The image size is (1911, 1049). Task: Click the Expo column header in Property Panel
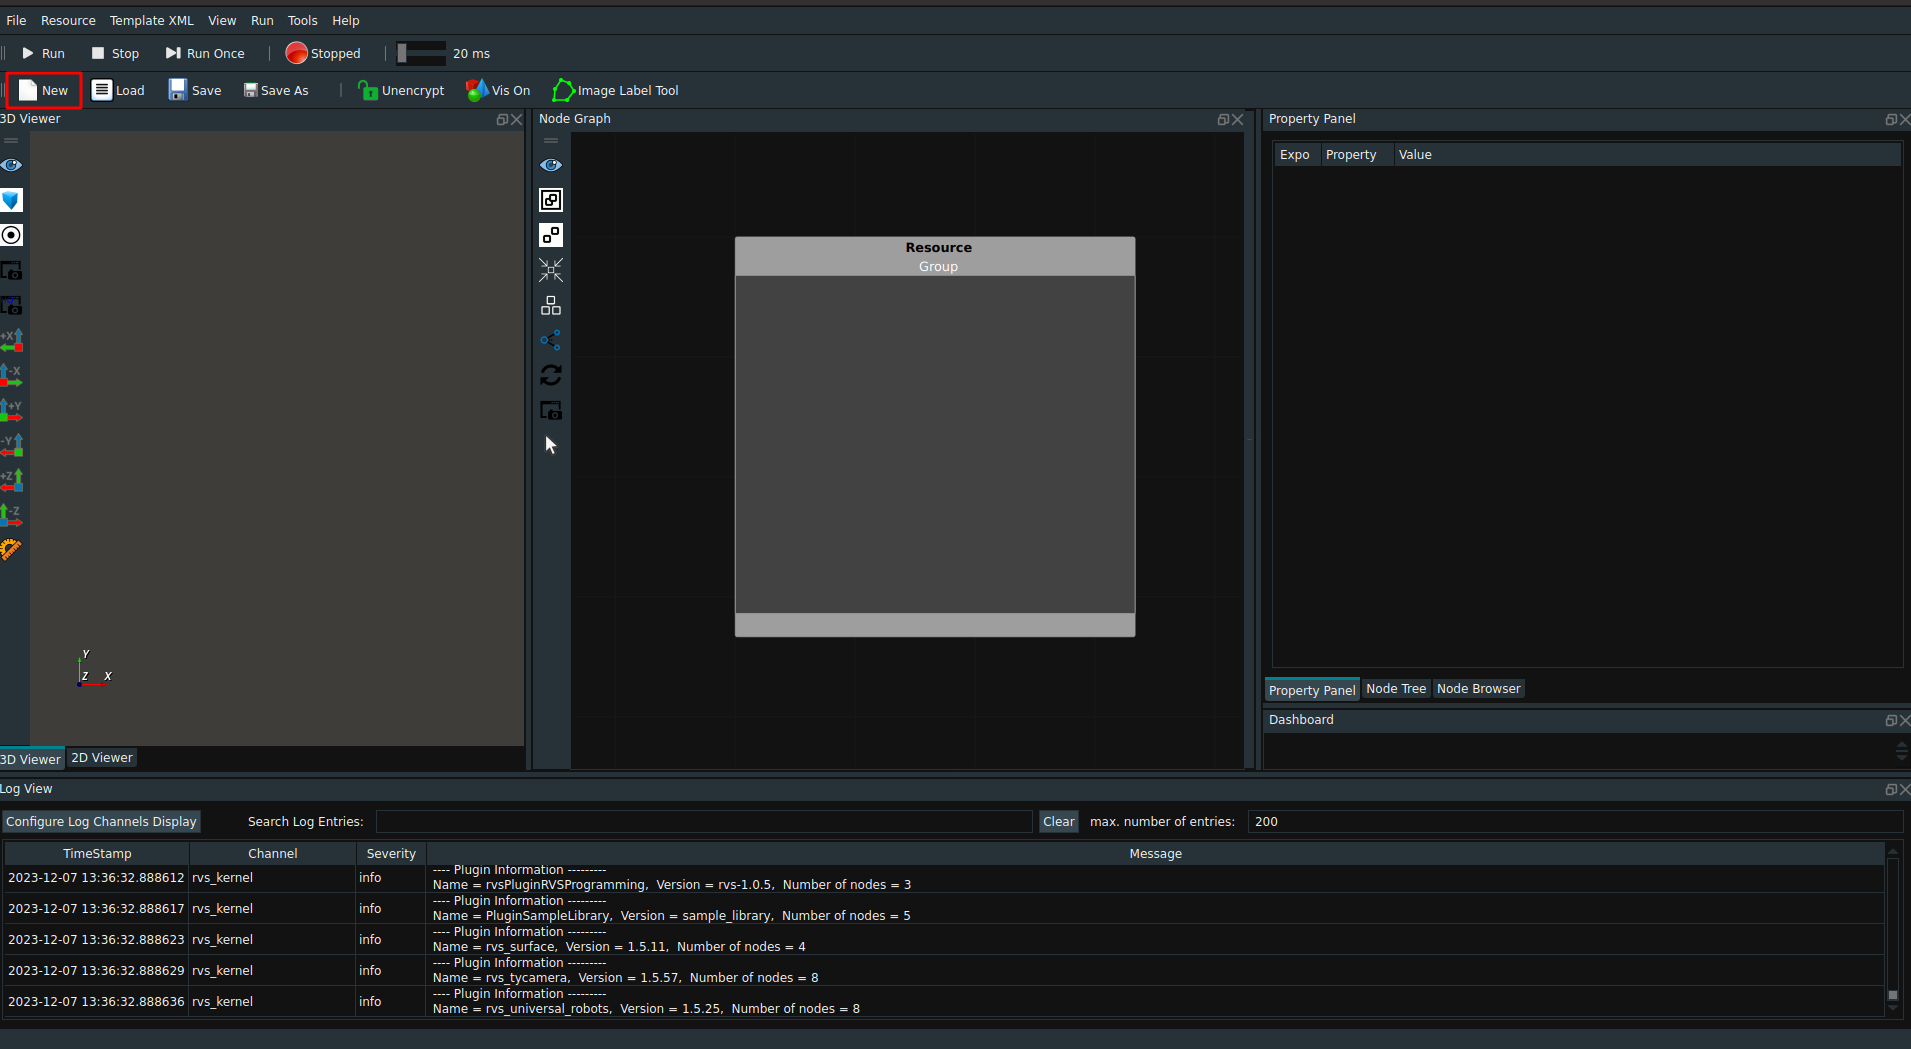[x=1295, y=154]
